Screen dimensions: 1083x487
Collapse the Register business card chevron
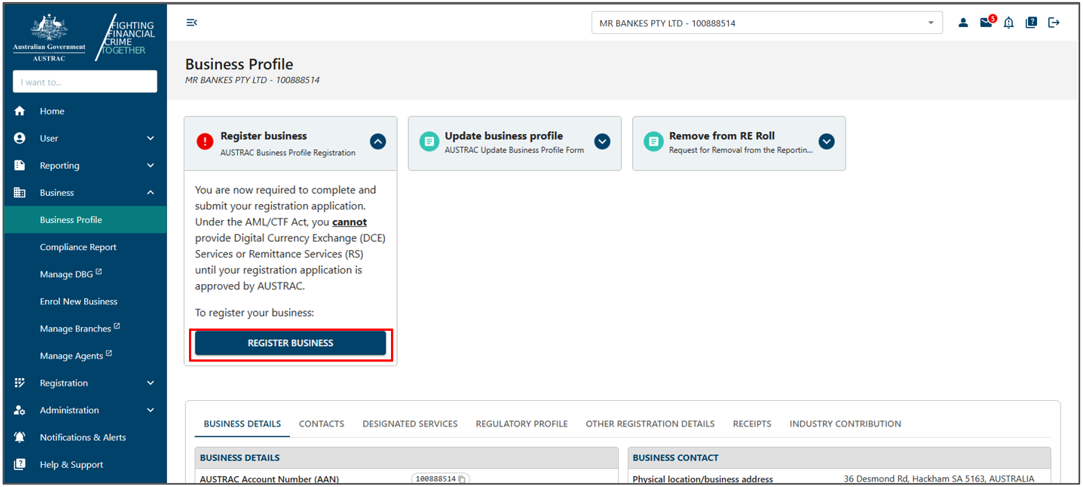[x=378, y=142]
